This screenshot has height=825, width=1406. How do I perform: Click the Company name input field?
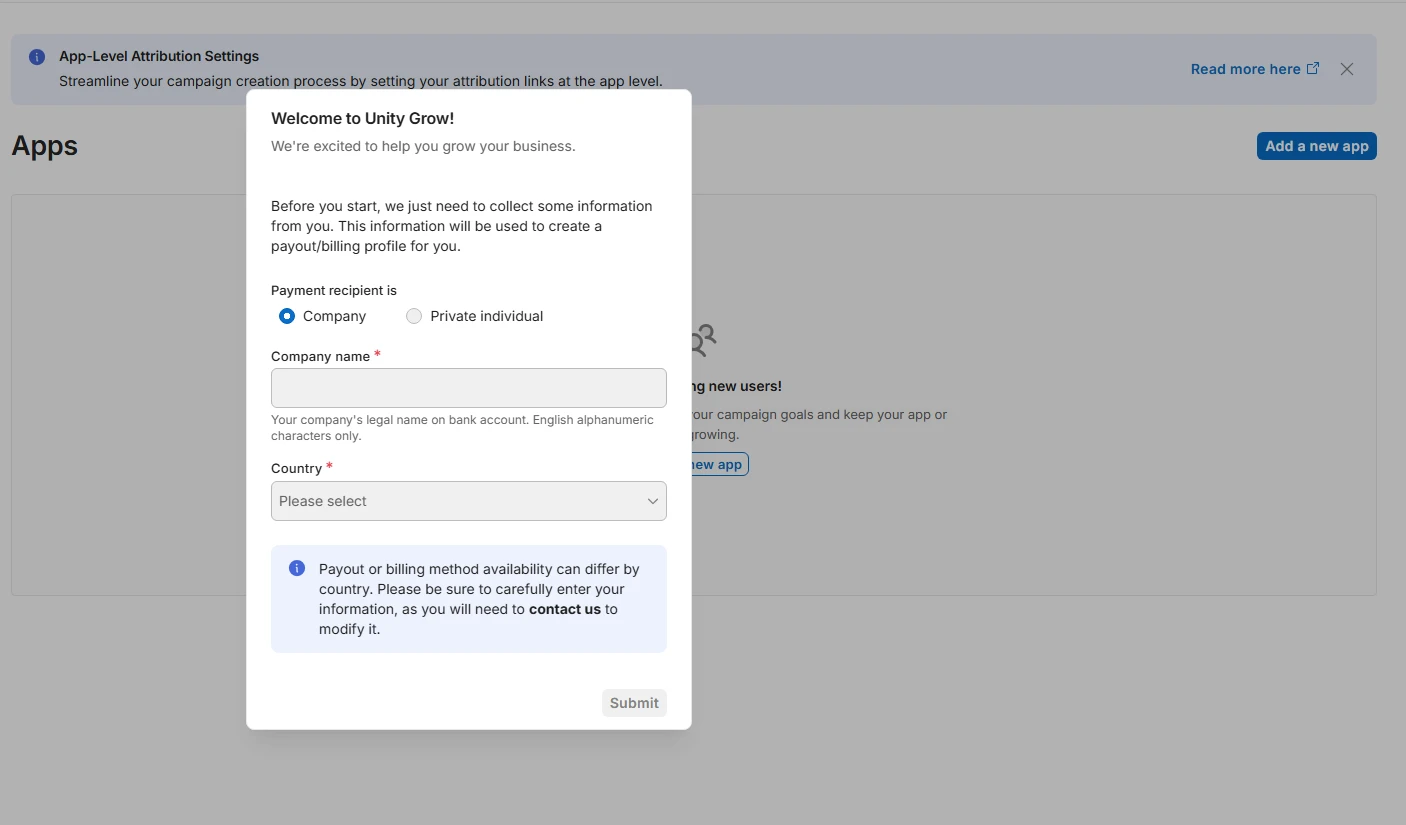tap(468, 388)
